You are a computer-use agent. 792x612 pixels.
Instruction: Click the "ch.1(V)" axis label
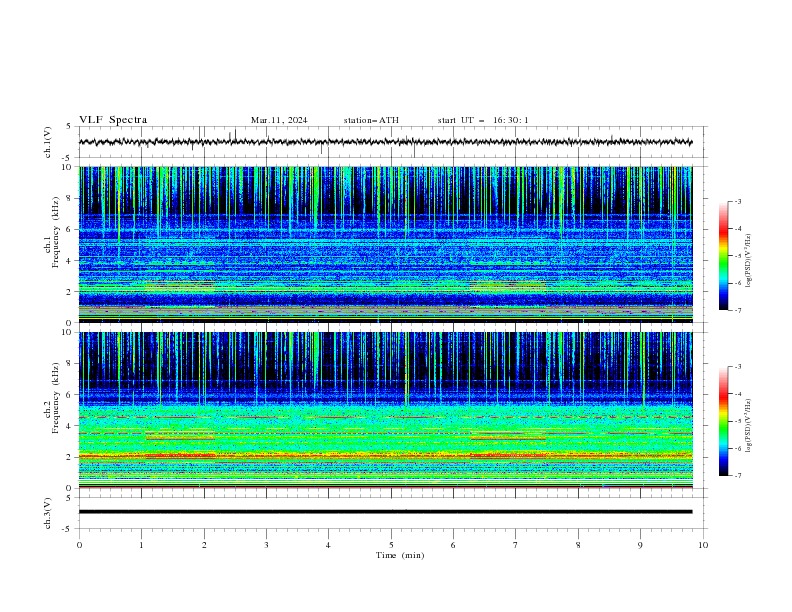48,142
